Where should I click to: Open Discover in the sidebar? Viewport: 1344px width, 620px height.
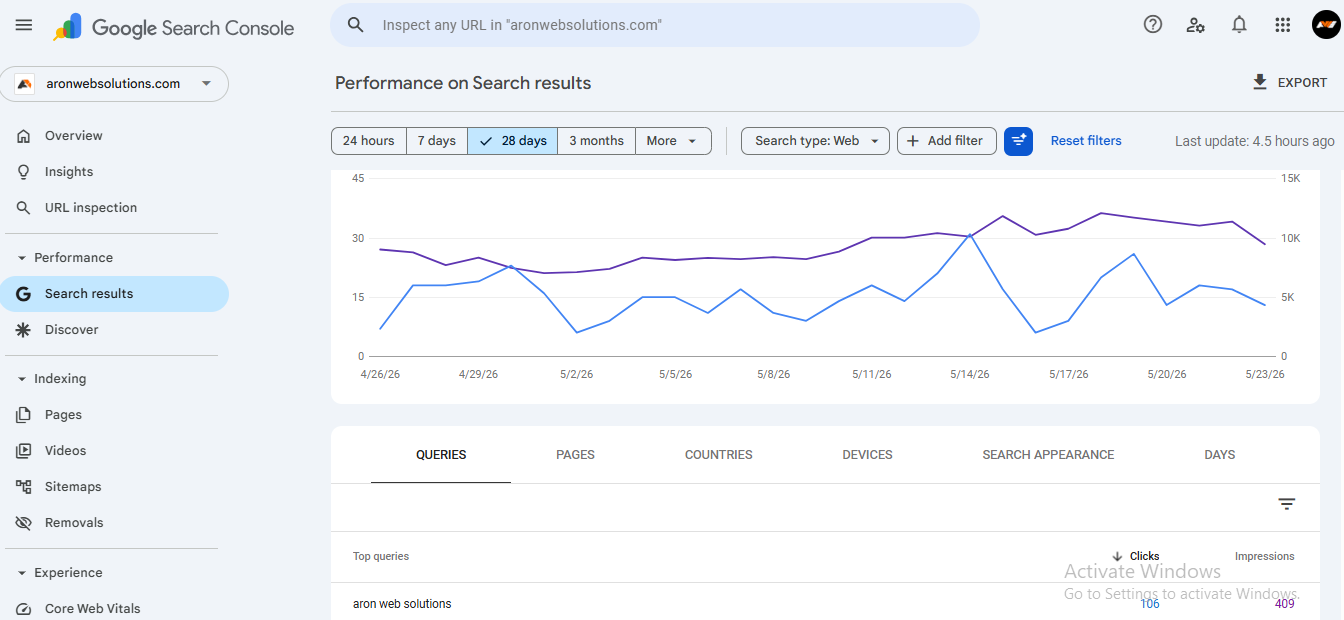[114, 330]
